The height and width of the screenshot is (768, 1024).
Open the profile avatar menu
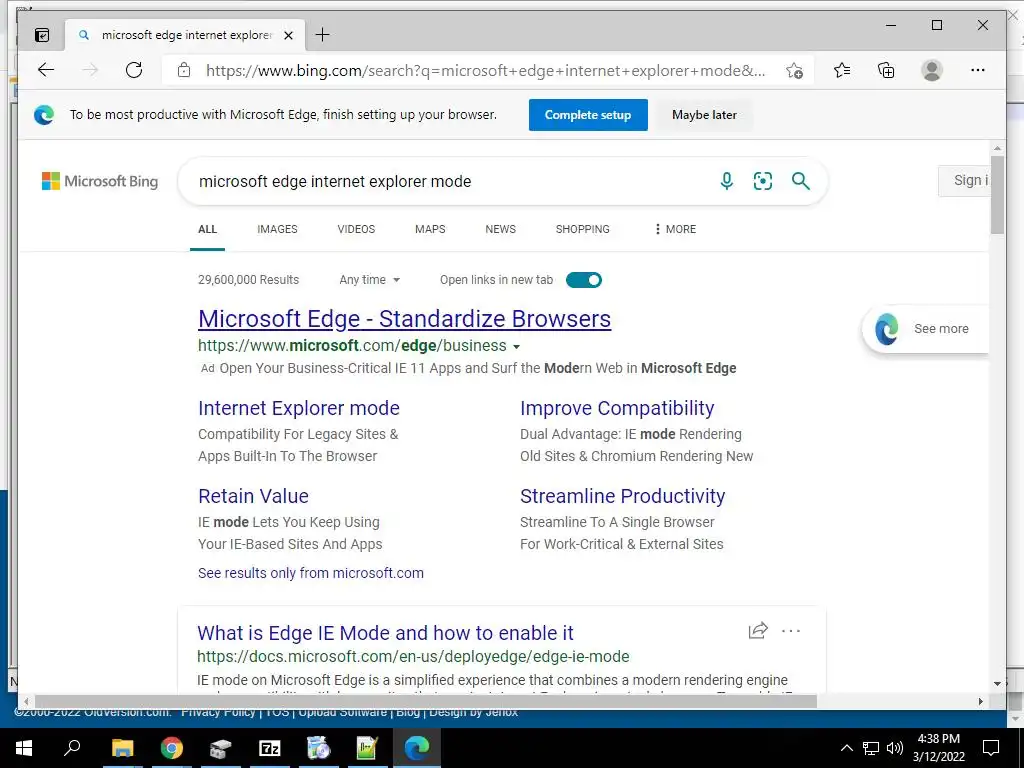[x=932, y=70]
